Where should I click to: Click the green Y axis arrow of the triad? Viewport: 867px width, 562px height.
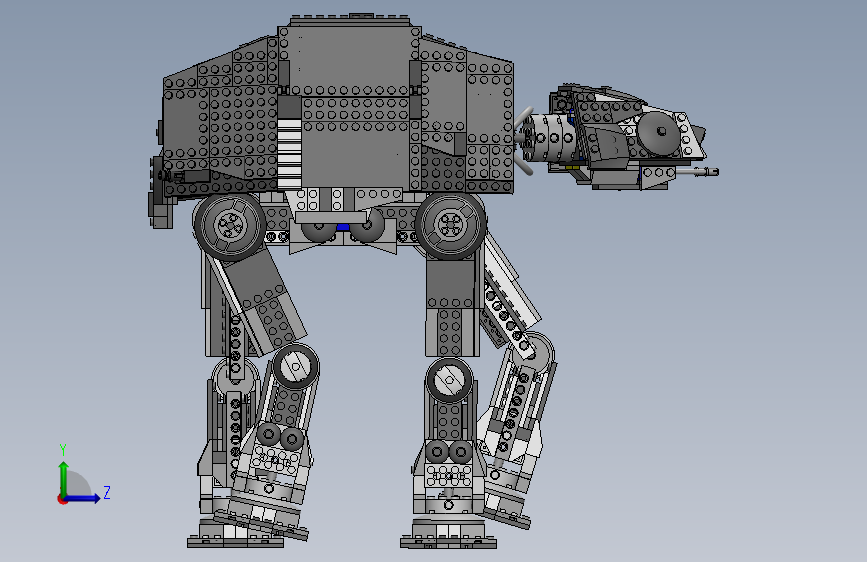pyautogui.click(x=64, y=478)
